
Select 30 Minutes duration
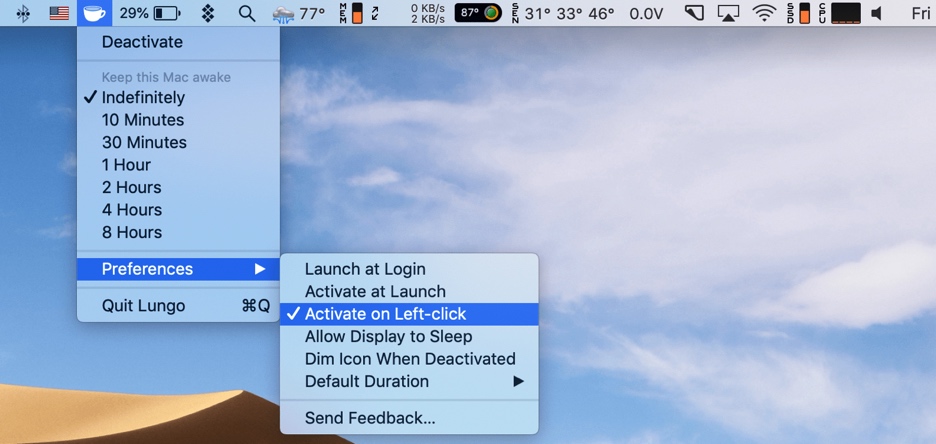178,143
